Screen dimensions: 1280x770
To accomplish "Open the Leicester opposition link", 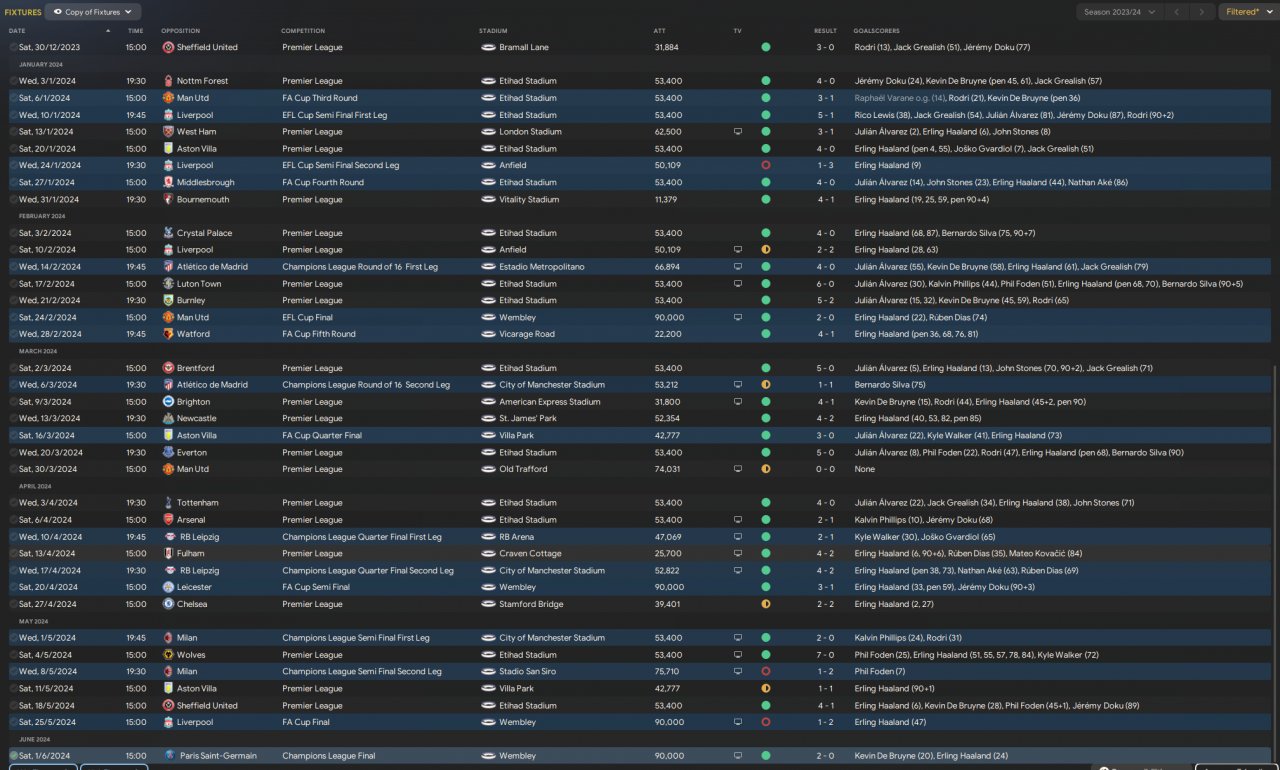I will 194,587.
